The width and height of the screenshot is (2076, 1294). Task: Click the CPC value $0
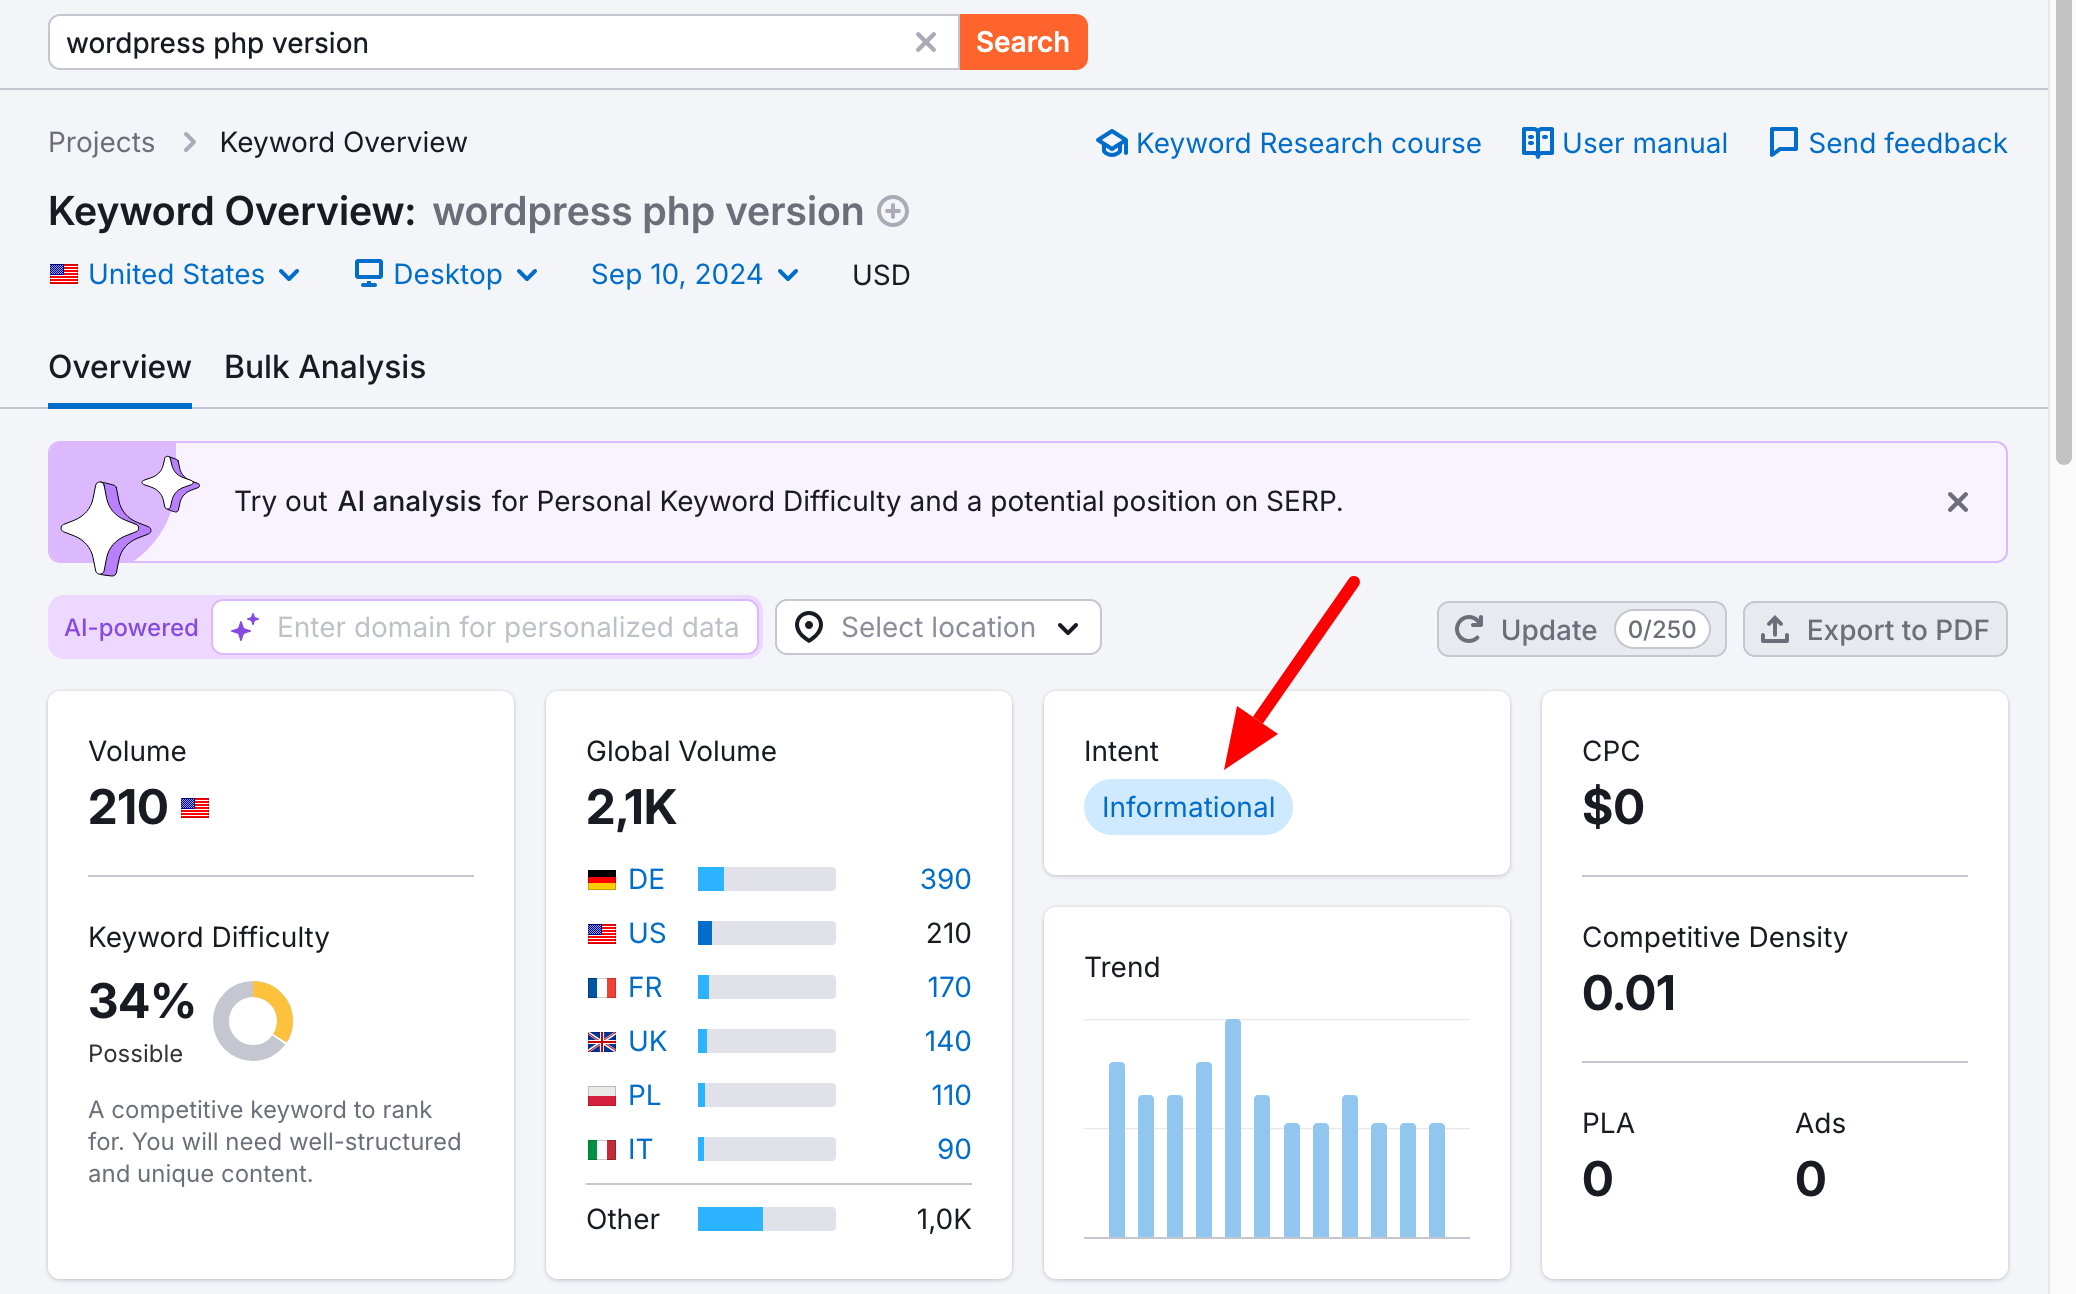pyautogui.click(x=1613, y=807)
